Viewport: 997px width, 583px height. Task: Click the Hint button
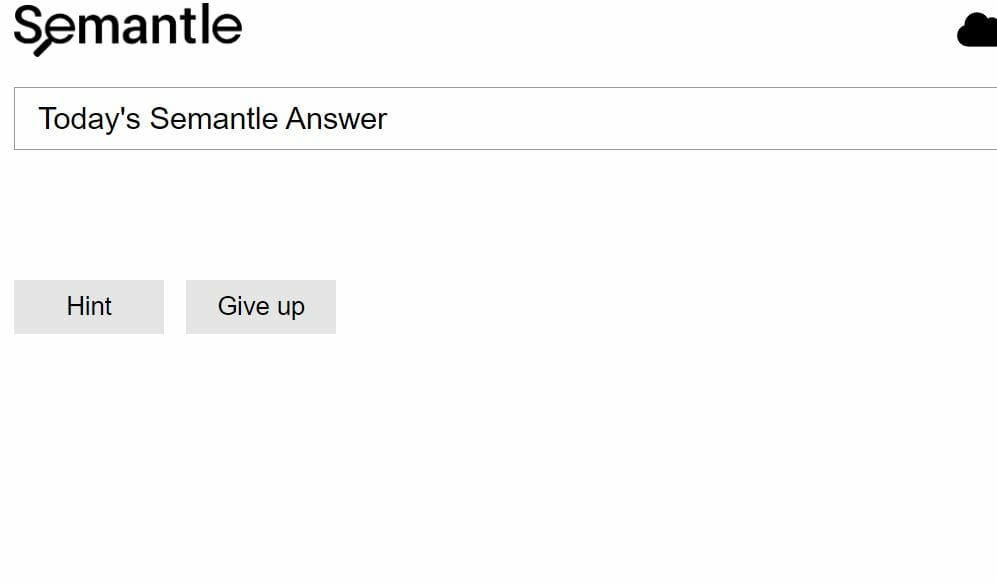point(89,307)
